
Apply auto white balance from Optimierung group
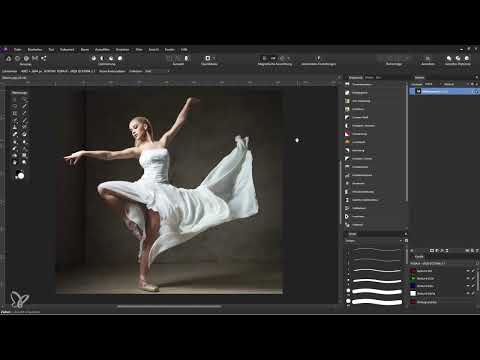coord(120,58)
